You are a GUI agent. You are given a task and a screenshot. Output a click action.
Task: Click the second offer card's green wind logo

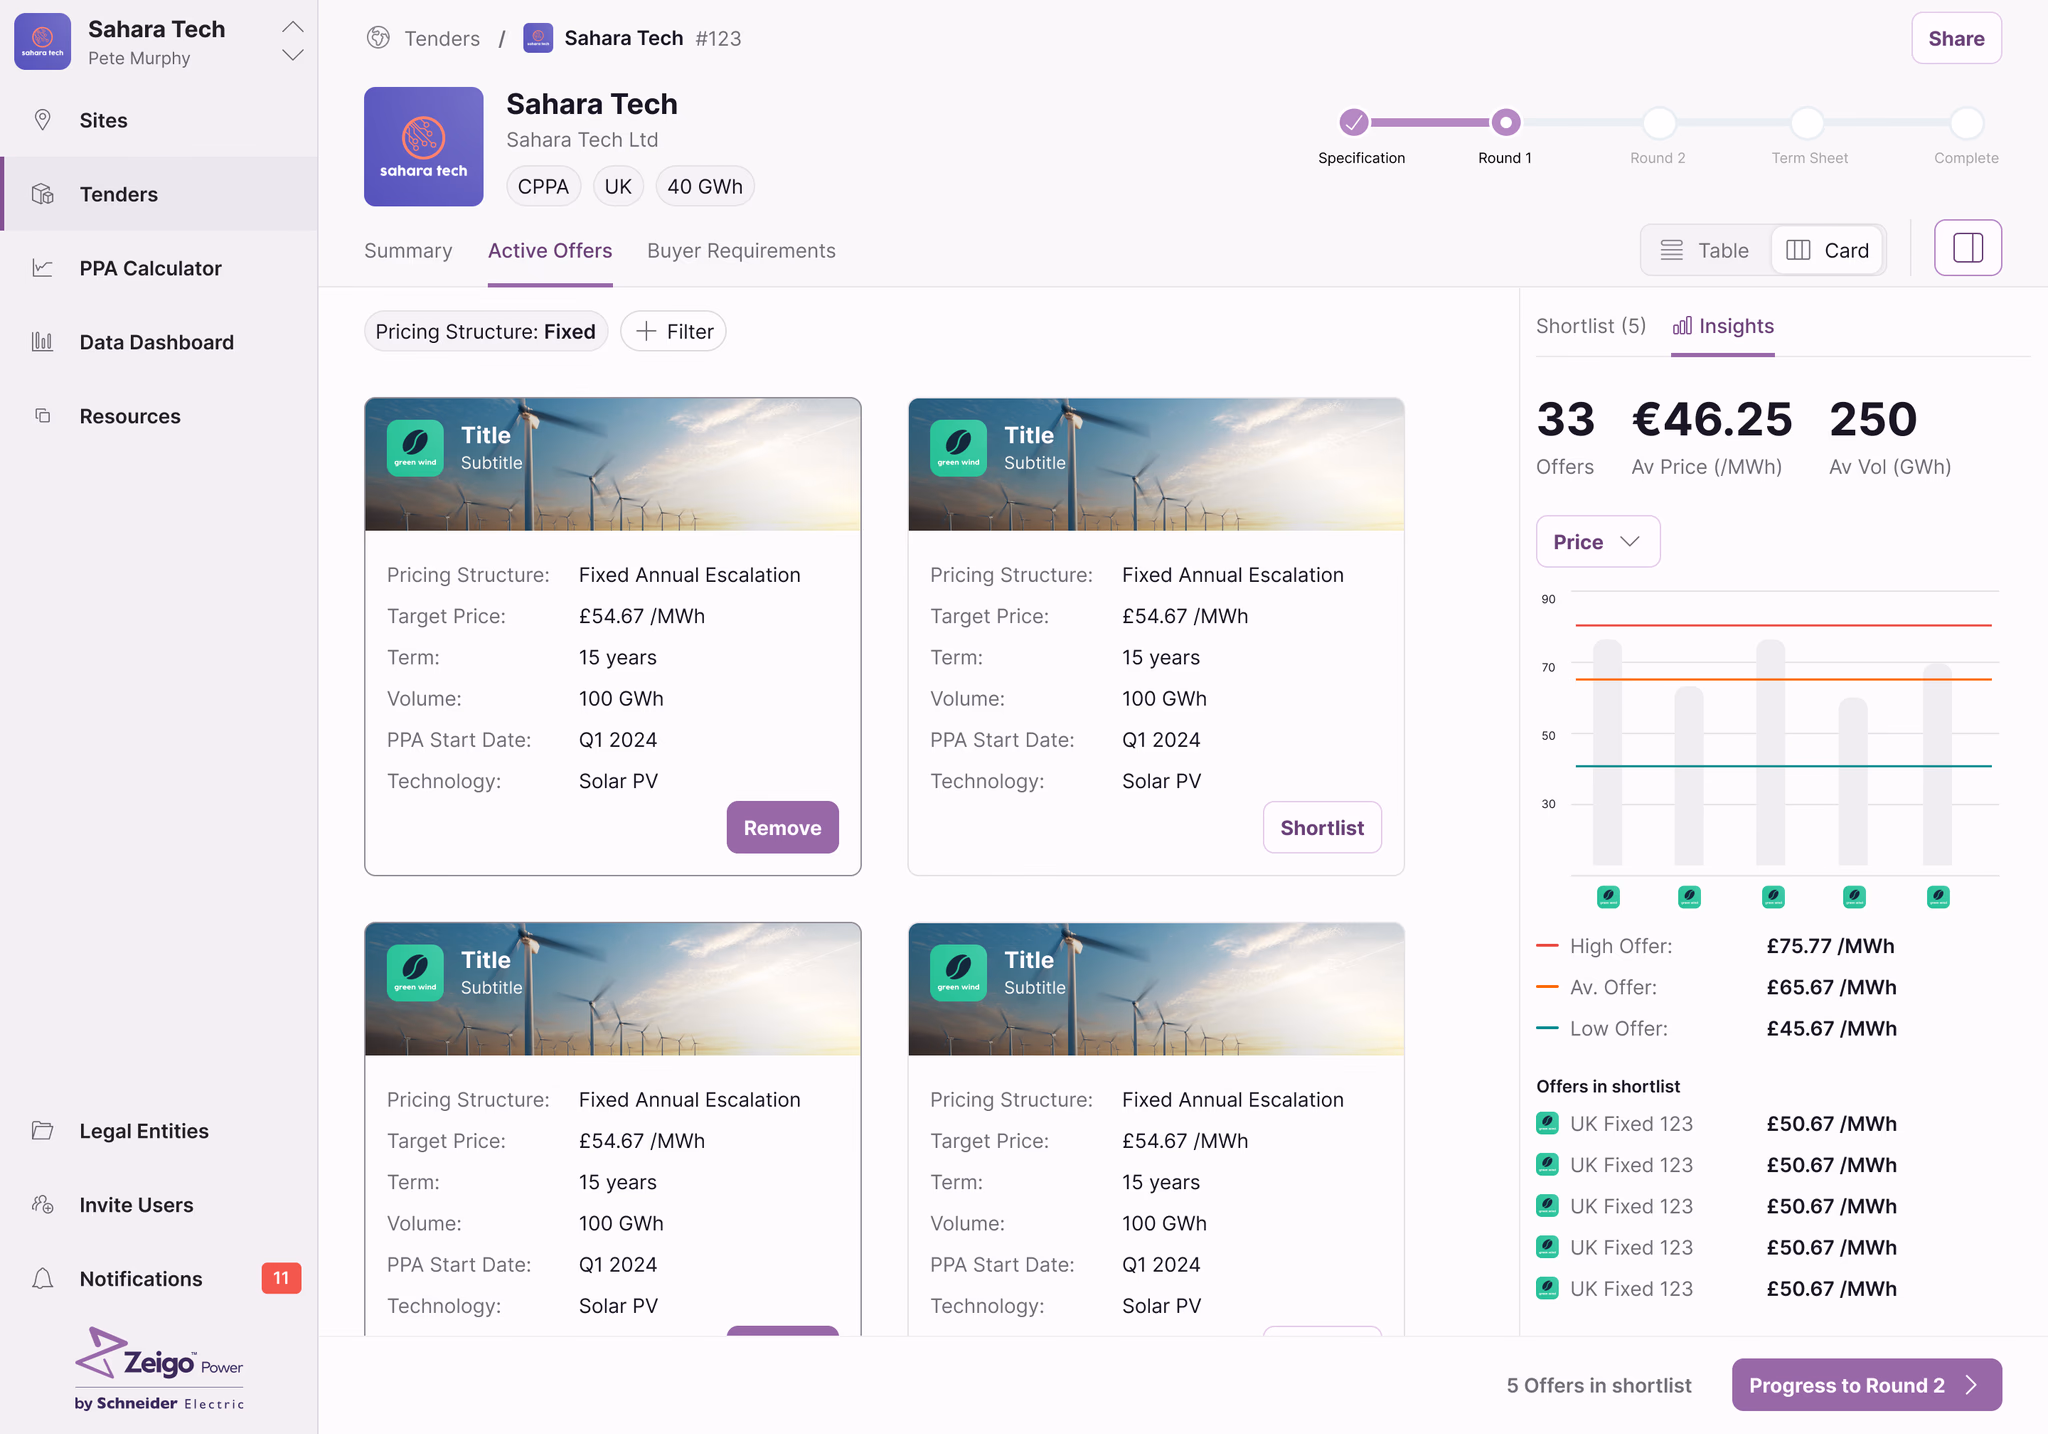(x=958, y=447)
